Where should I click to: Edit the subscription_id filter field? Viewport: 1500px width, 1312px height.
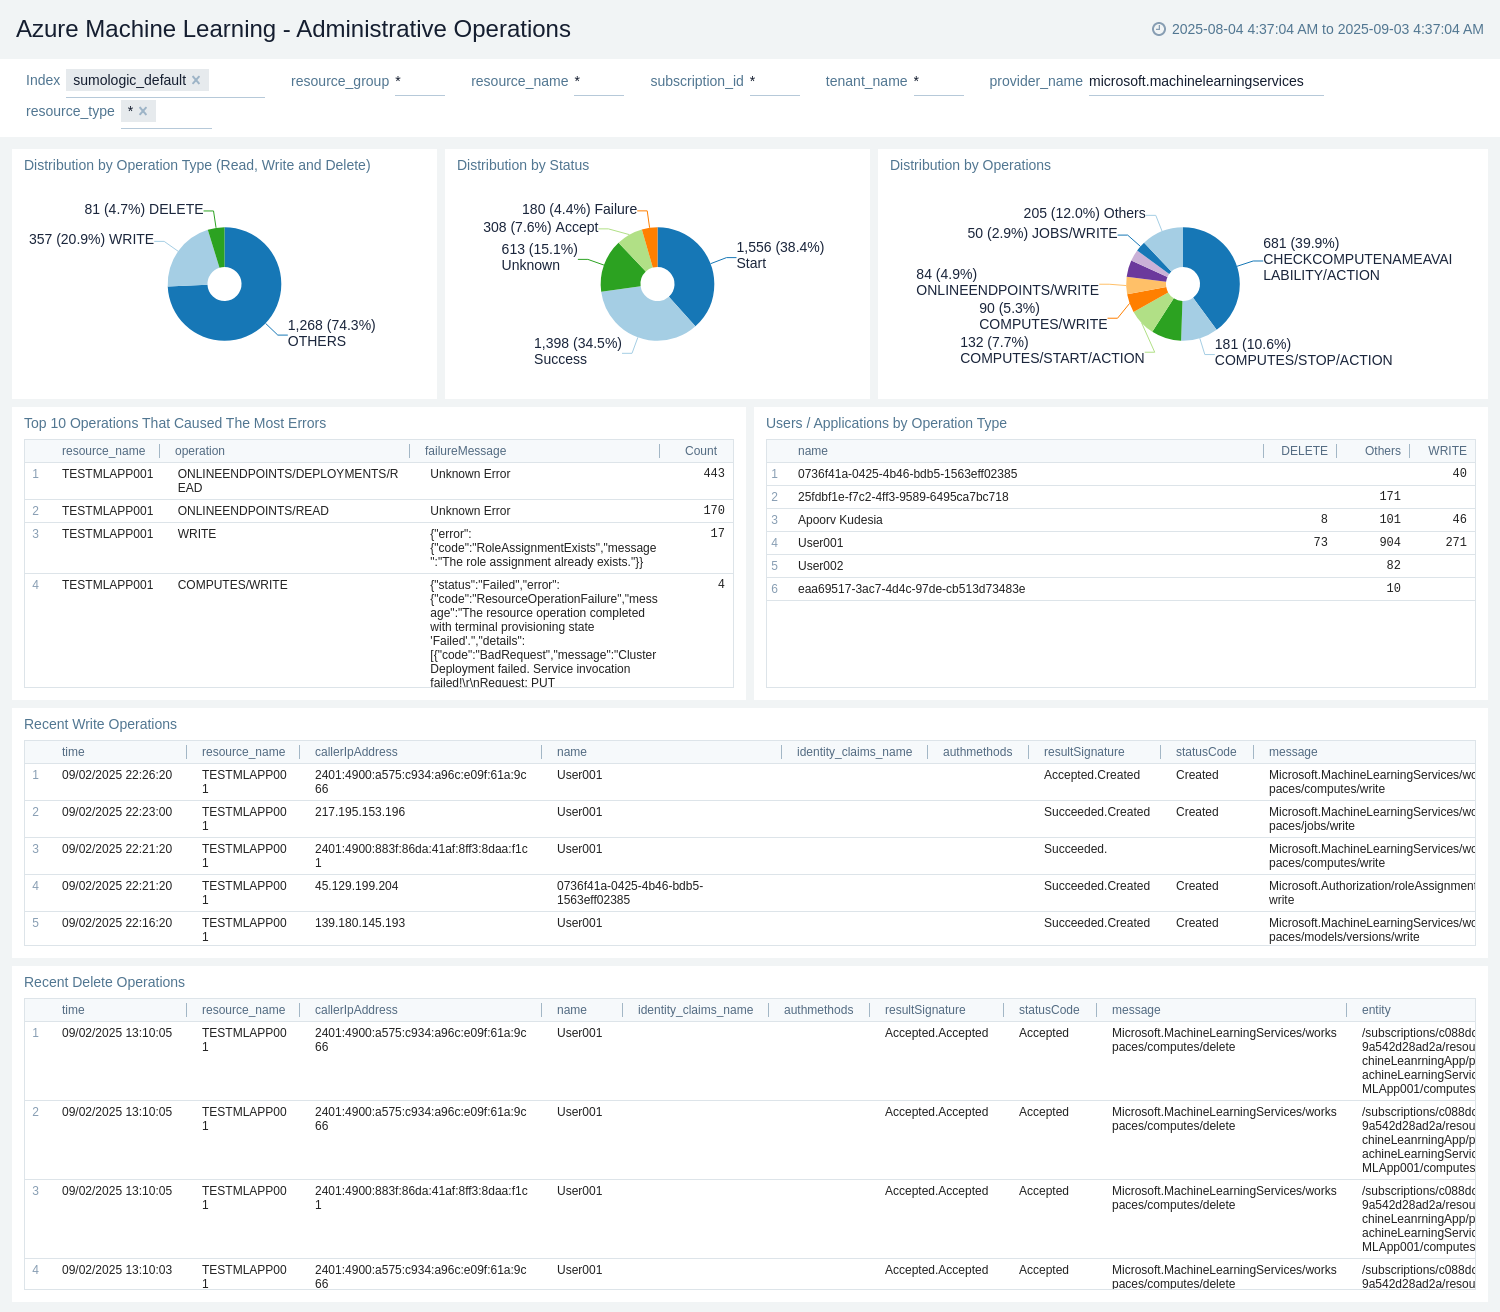(775, 82)
